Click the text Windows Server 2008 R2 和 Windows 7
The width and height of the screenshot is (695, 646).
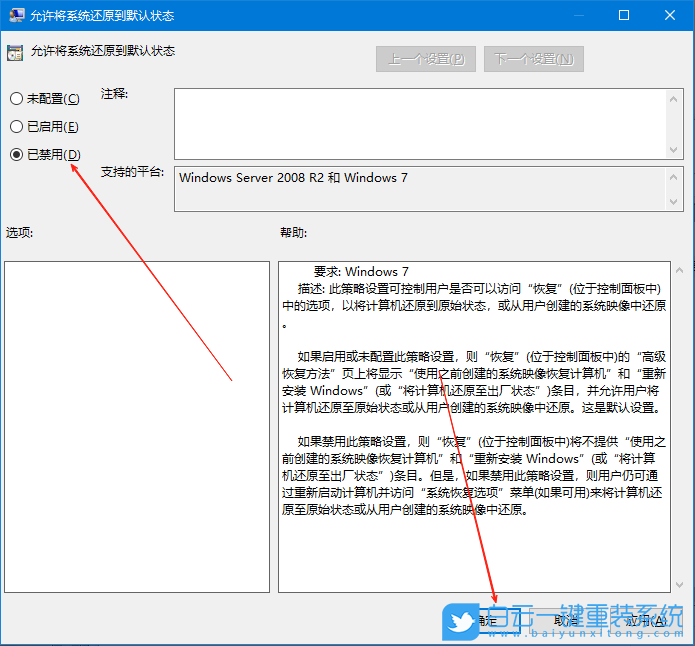[x=293, y=178]
